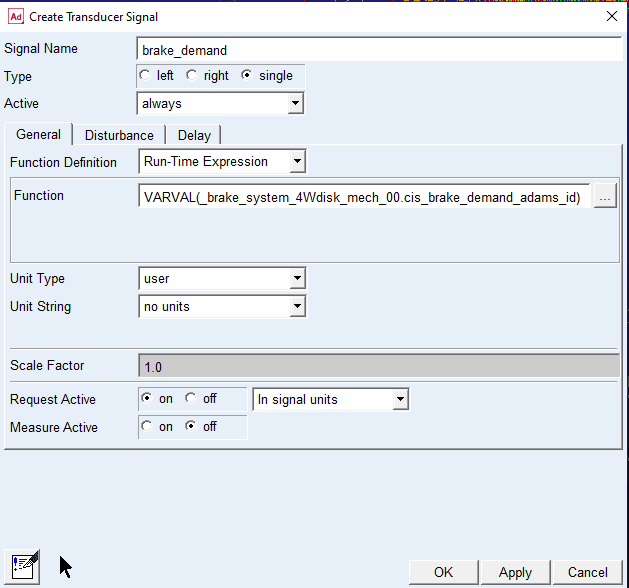
Task: Click the comments notepad icon at bottom left
Action: click(x=22, y=567)
